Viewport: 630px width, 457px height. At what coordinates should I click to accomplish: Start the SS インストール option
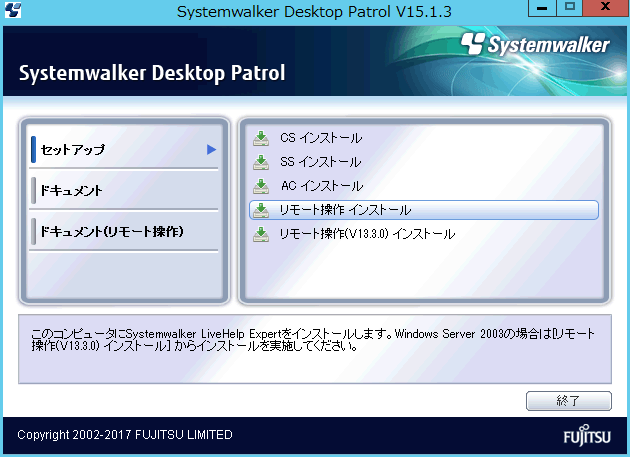pos(424,162)
